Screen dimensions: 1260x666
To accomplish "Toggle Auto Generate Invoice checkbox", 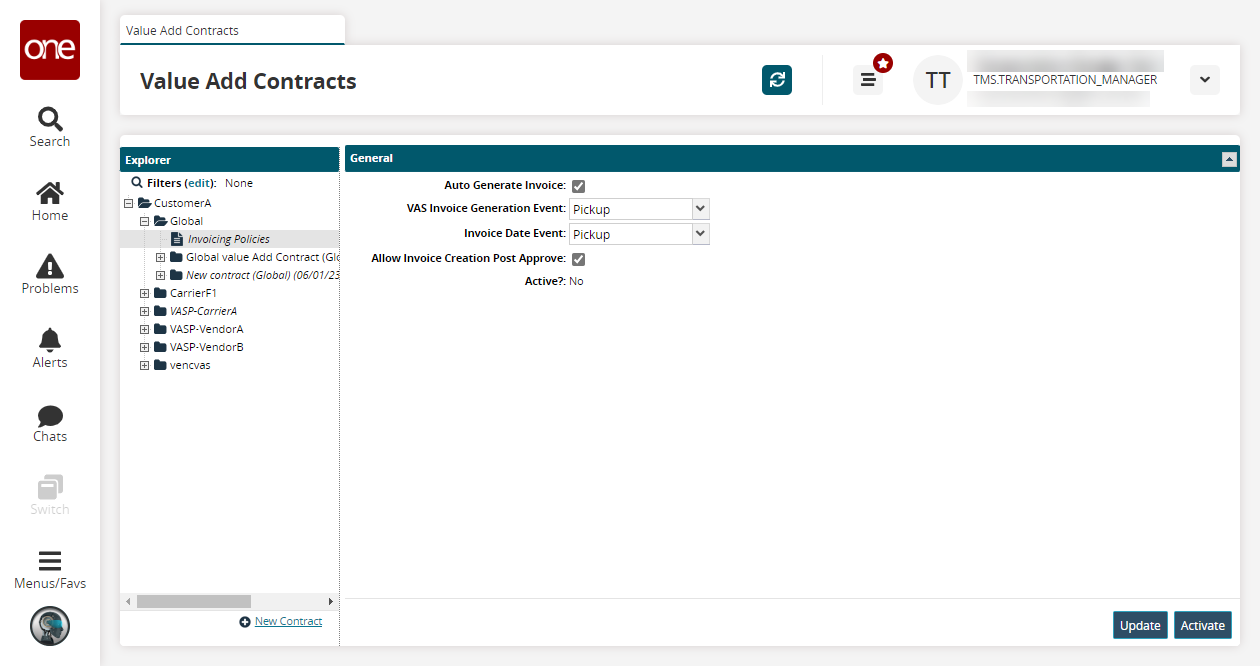I will click(578, 186).
